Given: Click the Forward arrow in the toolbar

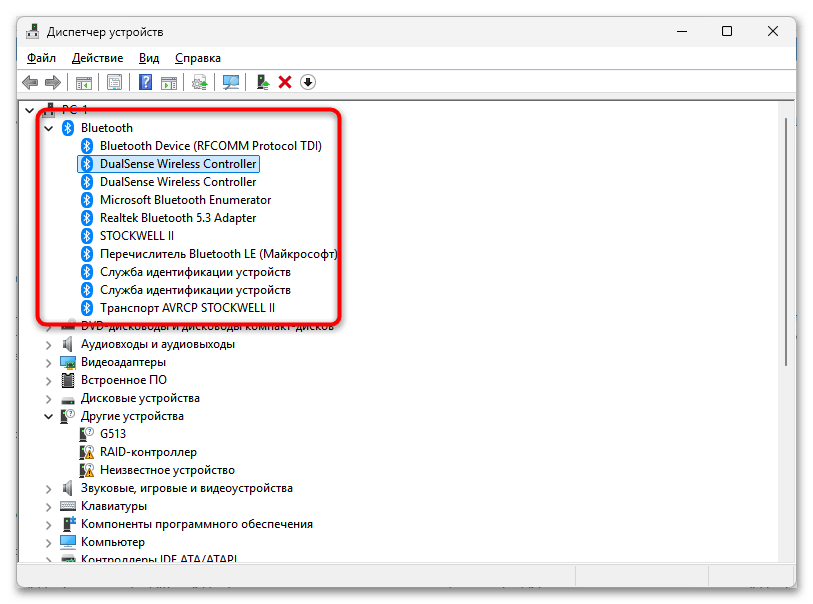Looking at the screenshot, I should tap(53, 82).
